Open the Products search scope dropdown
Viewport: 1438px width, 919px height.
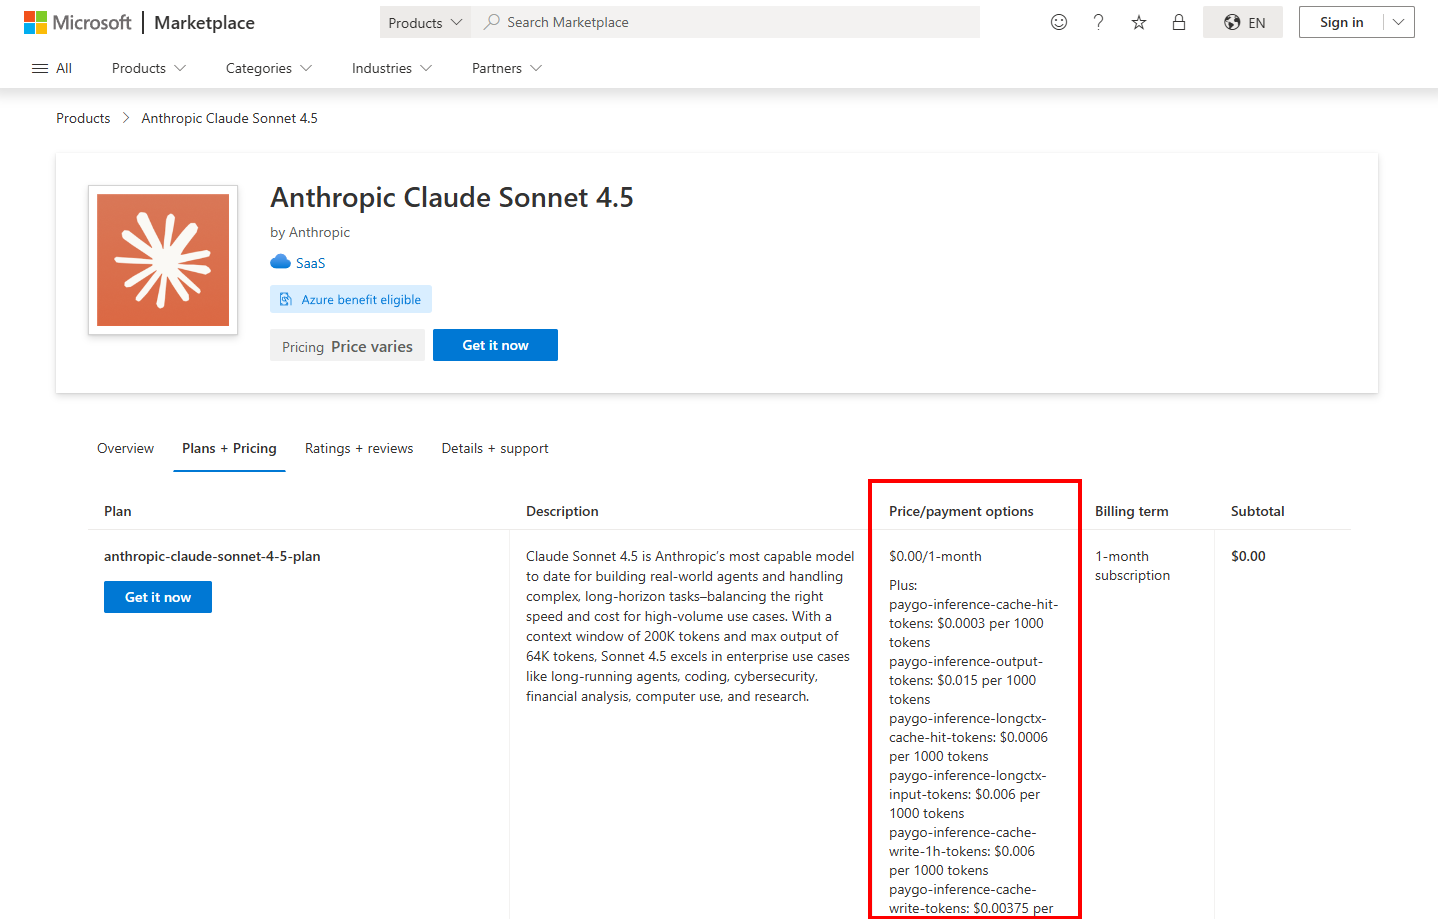425,22
